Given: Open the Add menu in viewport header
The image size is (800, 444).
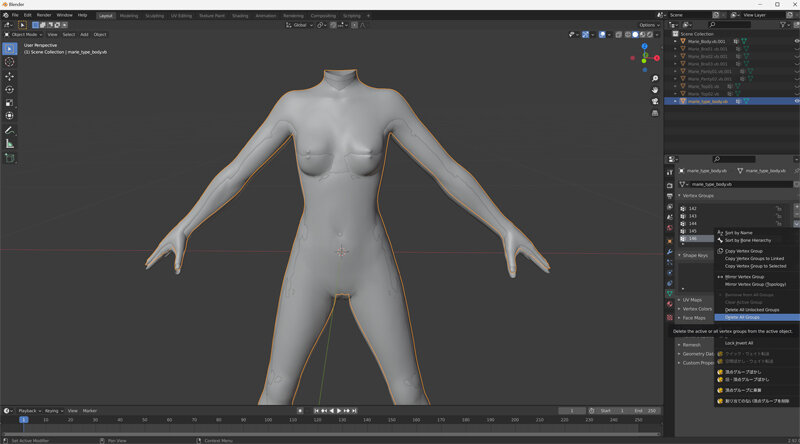Looking at the screenshot, I should pyautogui.click(x=84, y=35).
